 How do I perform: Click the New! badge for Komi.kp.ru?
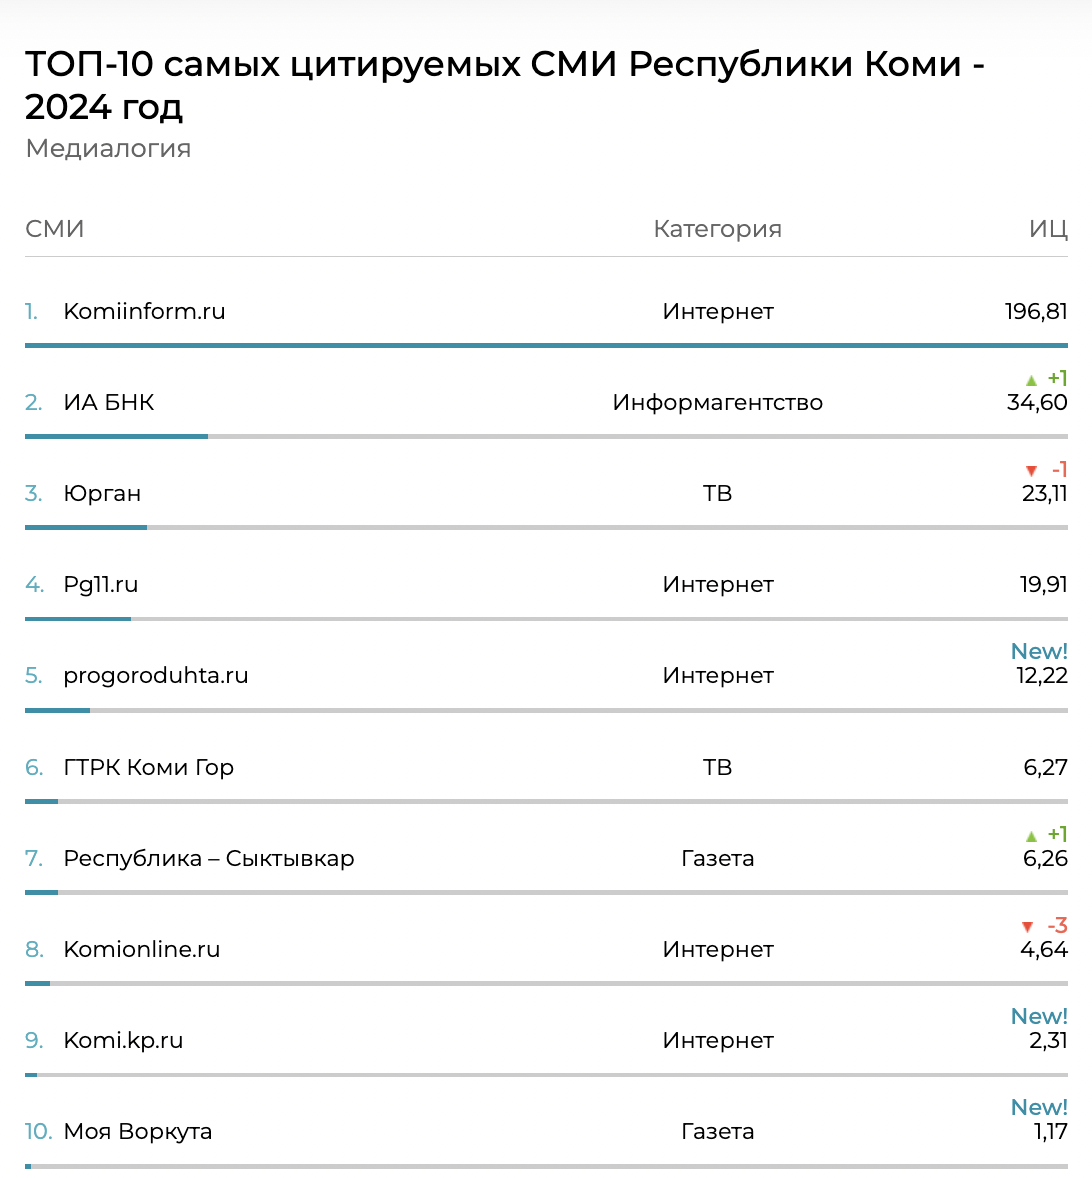pos(1039,1017)
